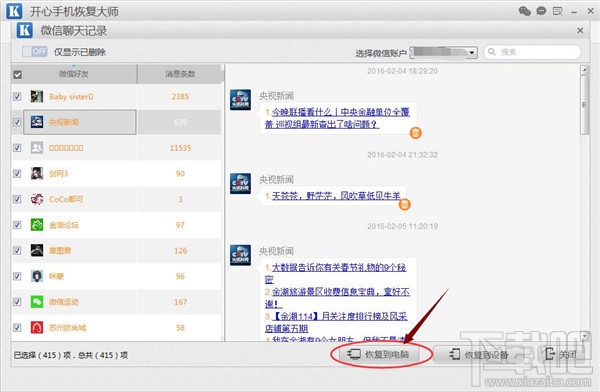This screenshot has height=392, width=600.
Task: Select 微信运动 green WeChat avatar
Action: tap(37, 302)
